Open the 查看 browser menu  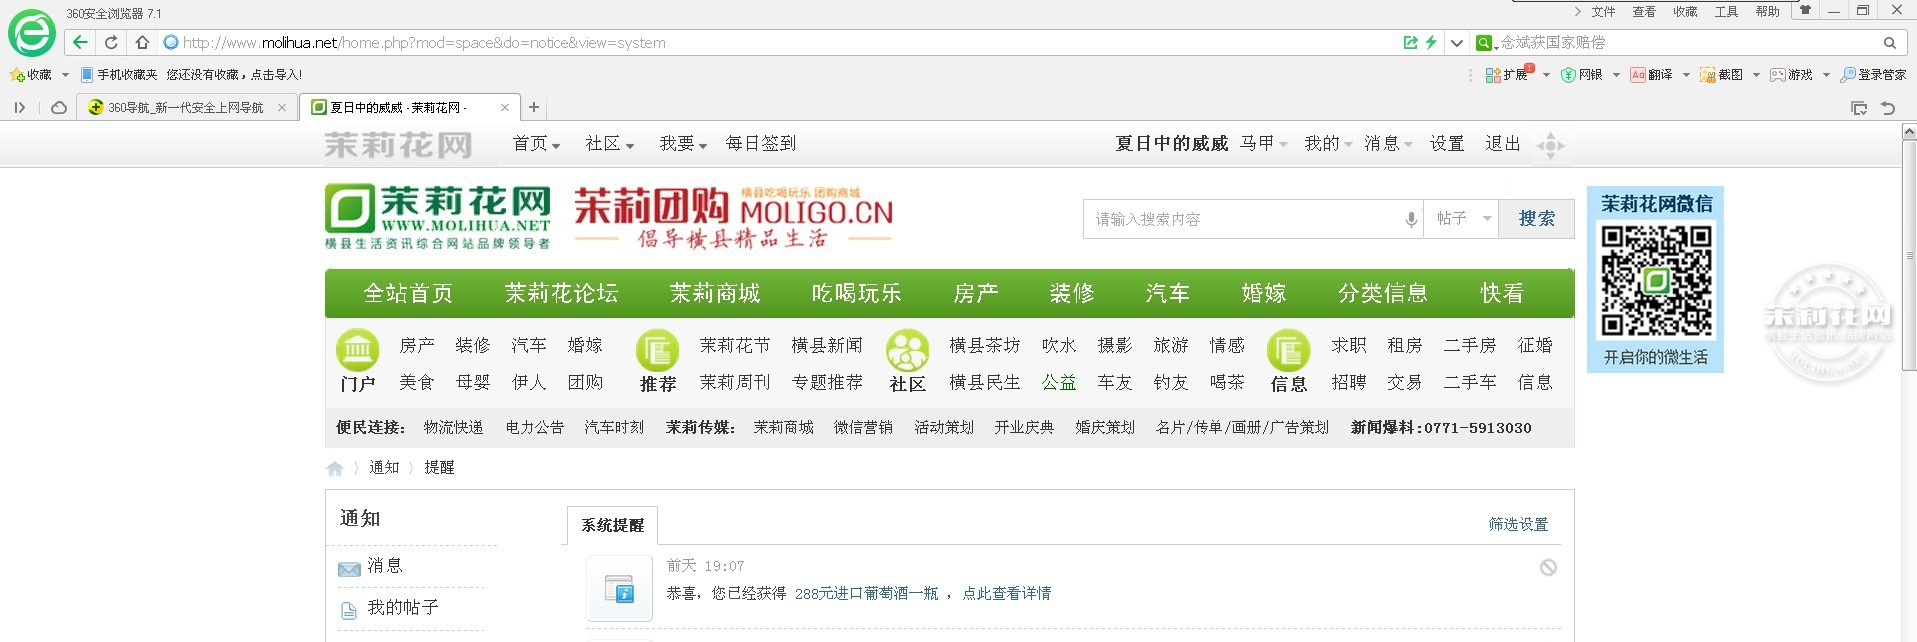[x=1645, y=12]
